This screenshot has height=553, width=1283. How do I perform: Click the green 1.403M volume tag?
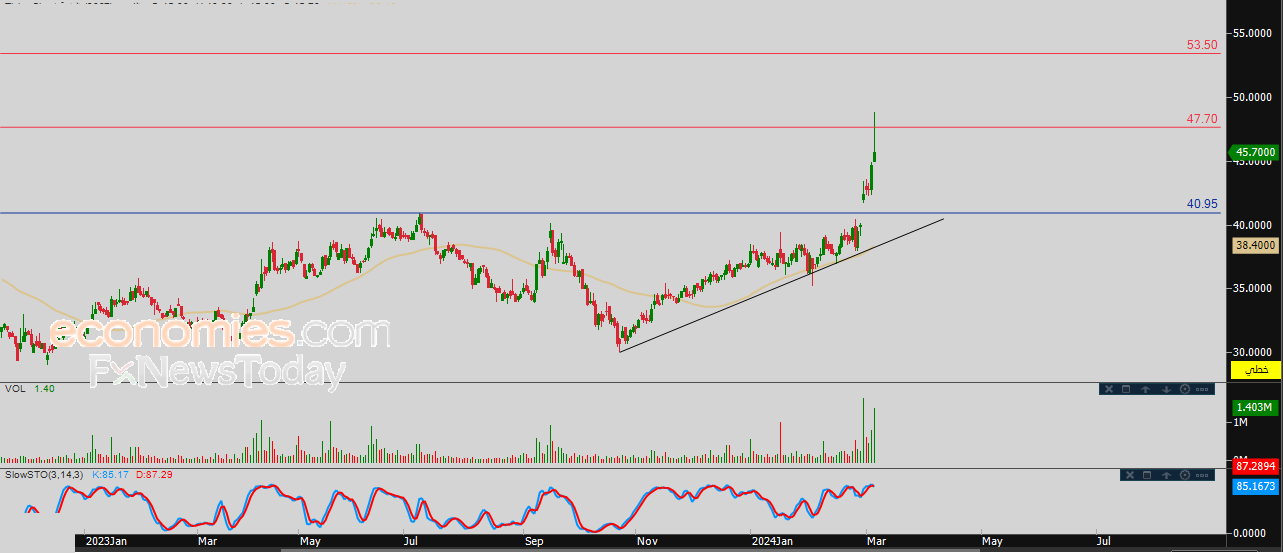click(1254, 407)
